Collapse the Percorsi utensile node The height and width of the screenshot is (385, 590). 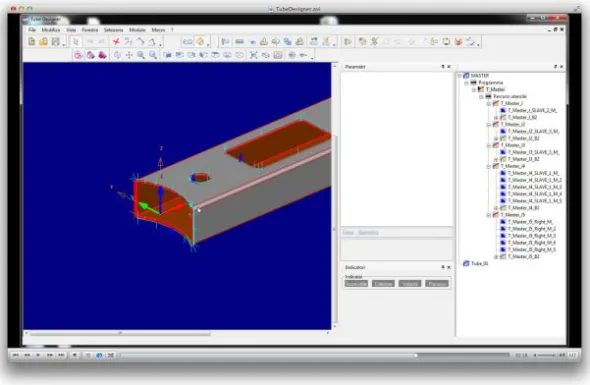[481, 97]
